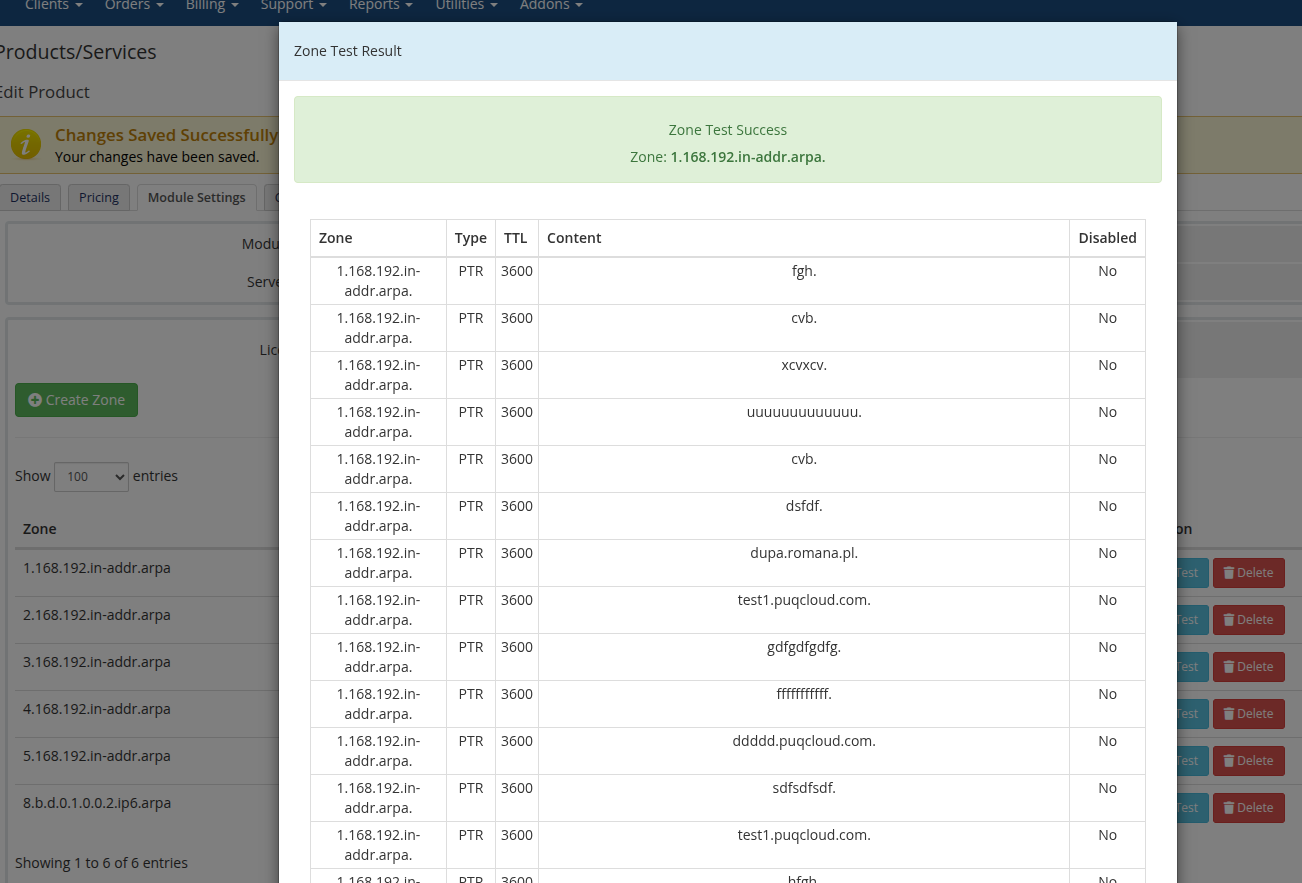This screenshot has height=883, width=1302.
Task: Click 3.168.192.in-addr.arpa in the zone list
Action: click(x=97, y=662)
